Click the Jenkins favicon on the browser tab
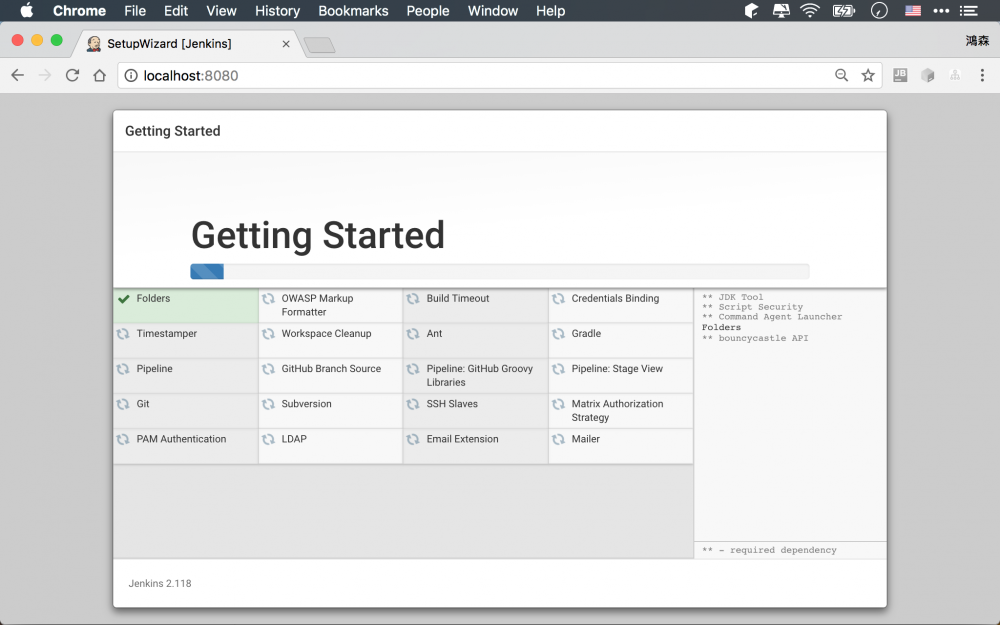 pos(93,44)
